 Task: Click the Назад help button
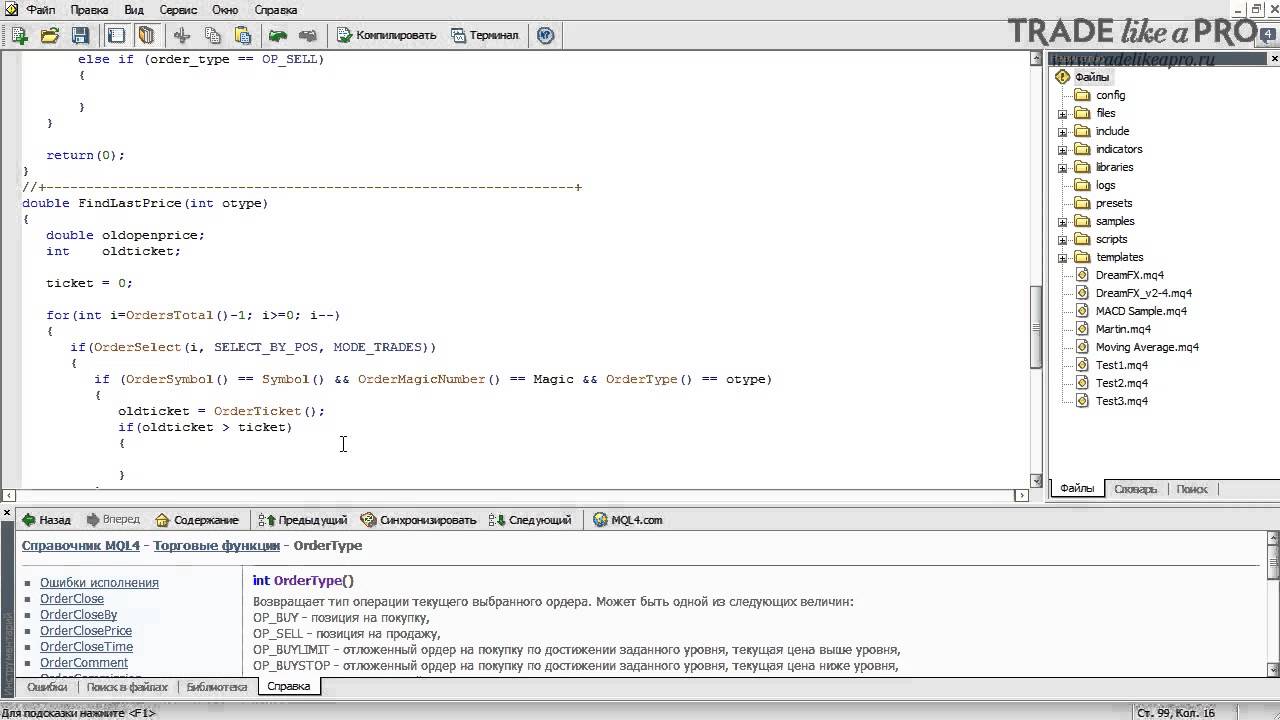[47, 520]
